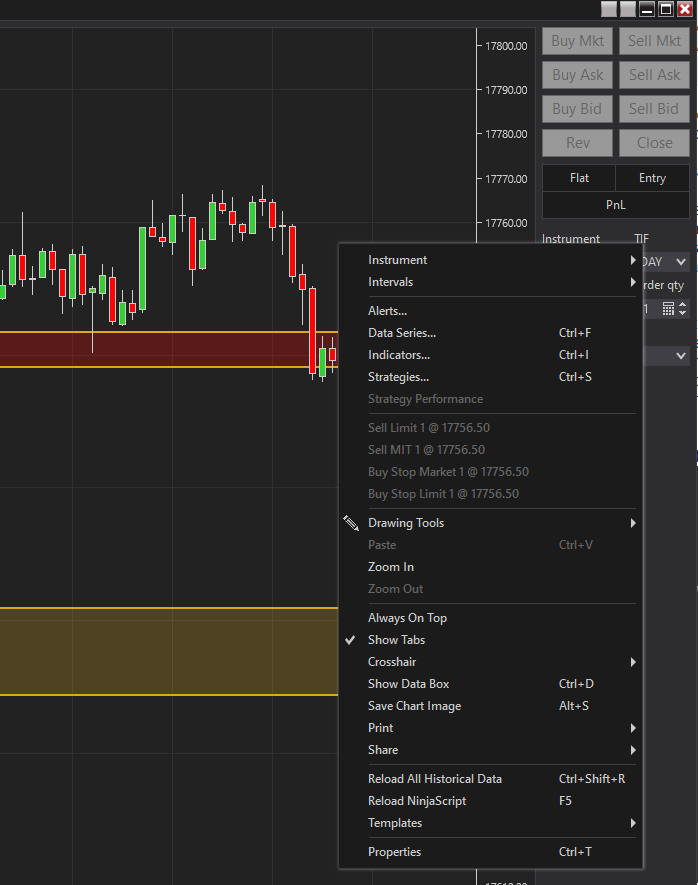
Task: Select Reload All Historical Data
Action: click(x=490, y=779)
